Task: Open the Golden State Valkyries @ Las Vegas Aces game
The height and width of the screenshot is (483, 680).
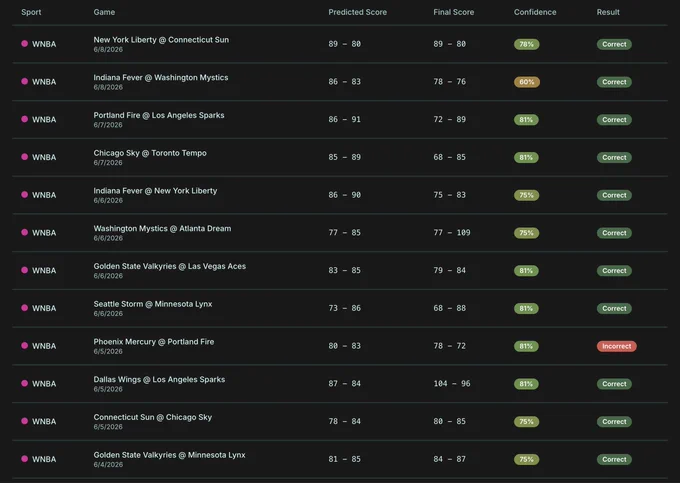Action: click(170, 266)
